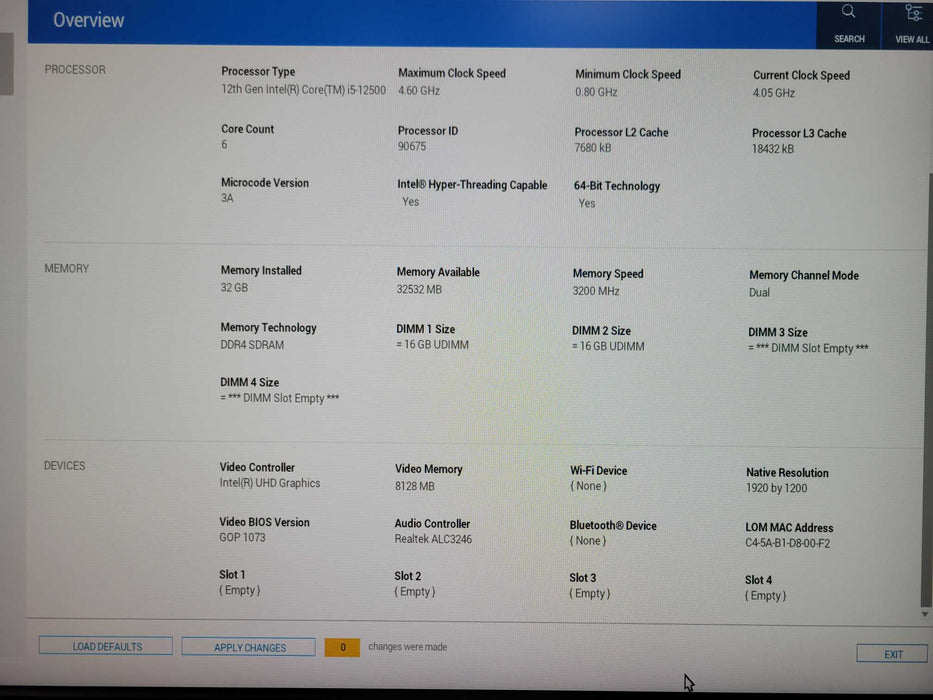This screenshot has width=933, height=700.
Task: Click the Processor L3 Cache value 18432 kB
Action: pyautogui.click(x=772, y=149)
